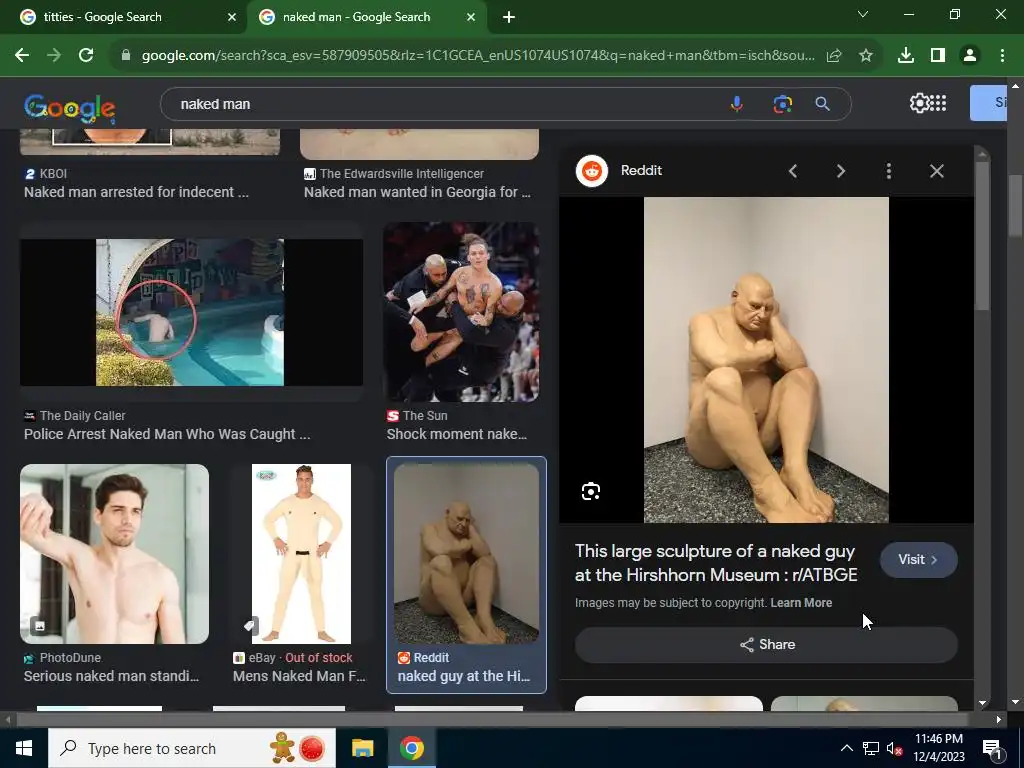Open the Reddit source logo in preview
The width and height of the screenshot is (1024, 768).
pos(592,171)
